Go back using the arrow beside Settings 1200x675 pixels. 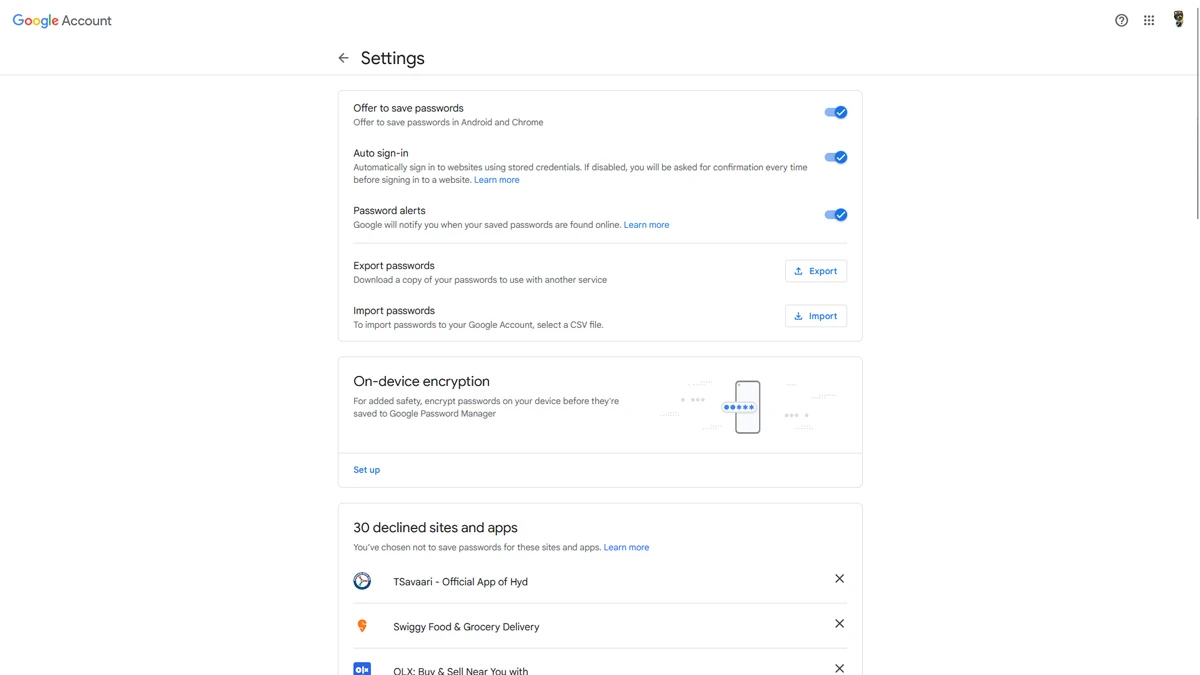pyautogui.click(x=343, y=58)
